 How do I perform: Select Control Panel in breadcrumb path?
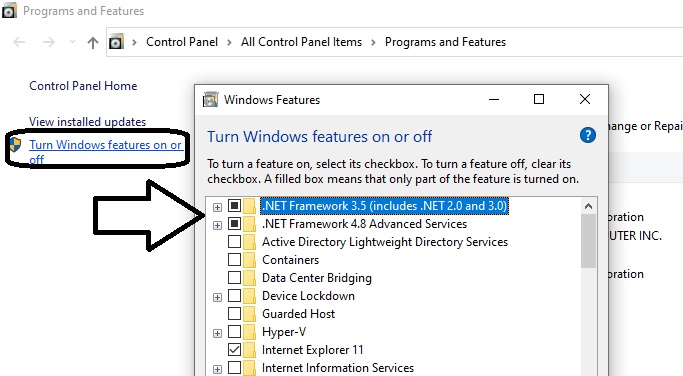[182, 42]
